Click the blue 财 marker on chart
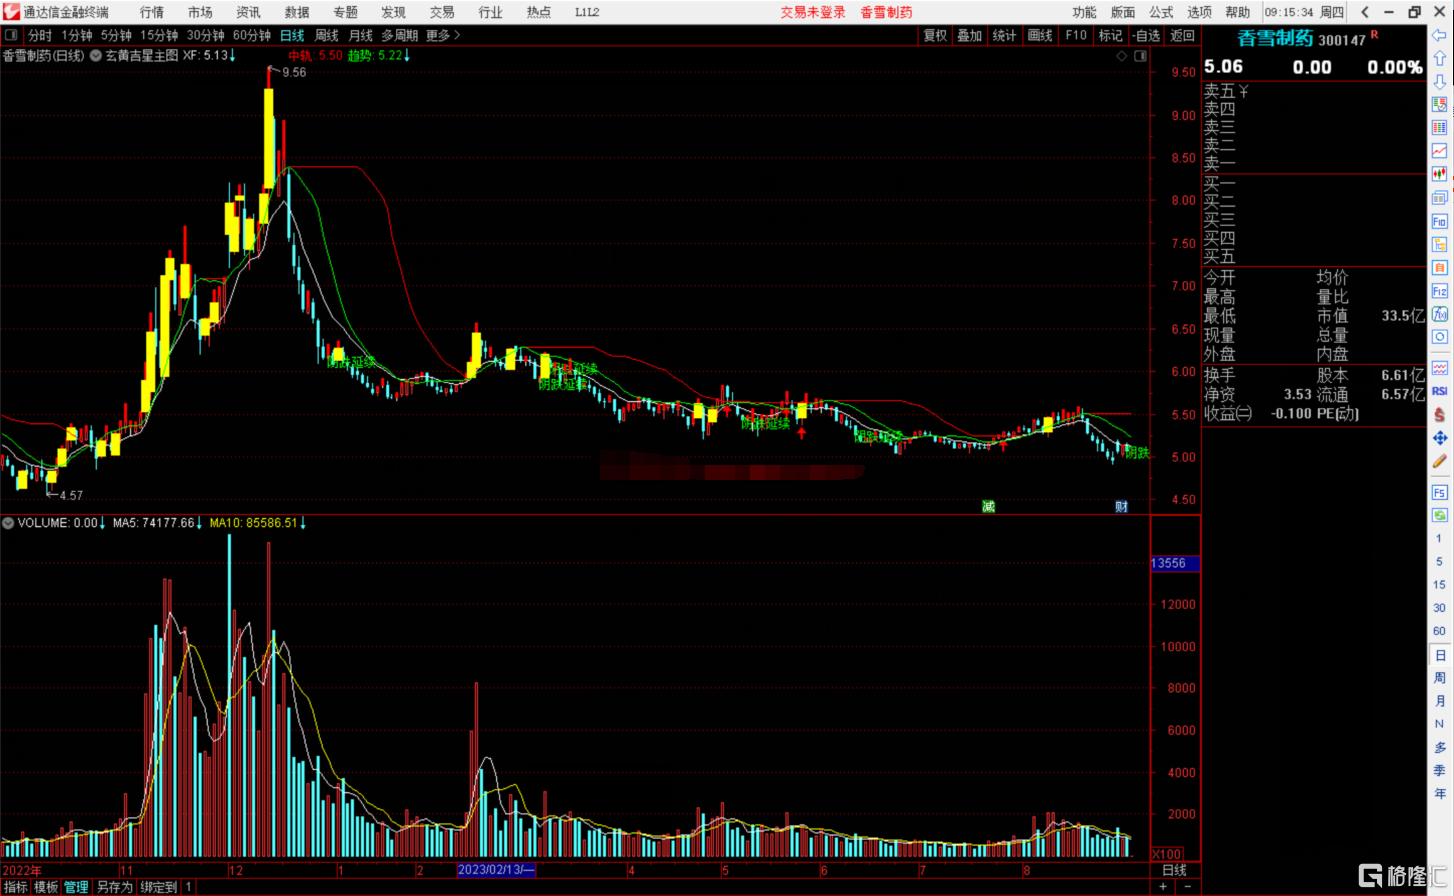Image resolution: width=1454 pixels, height=896 pixels. pyautogui.click(x=1121, y=506)
